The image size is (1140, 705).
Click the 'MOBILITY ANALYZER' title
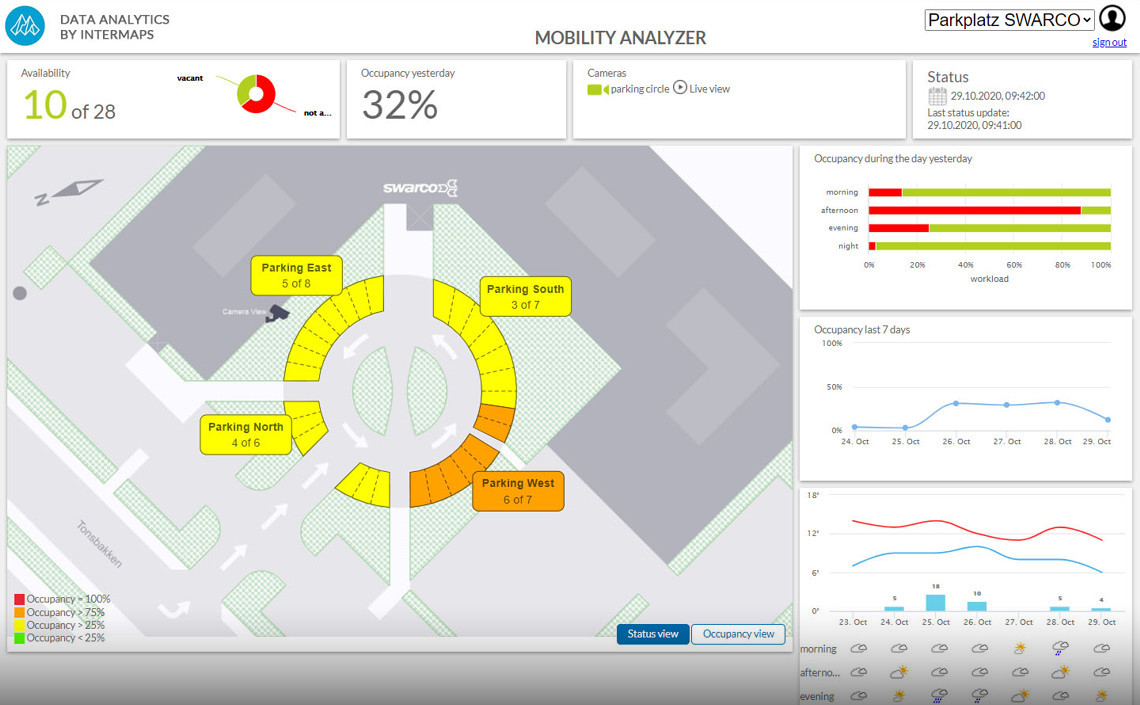tap(620, 38)
